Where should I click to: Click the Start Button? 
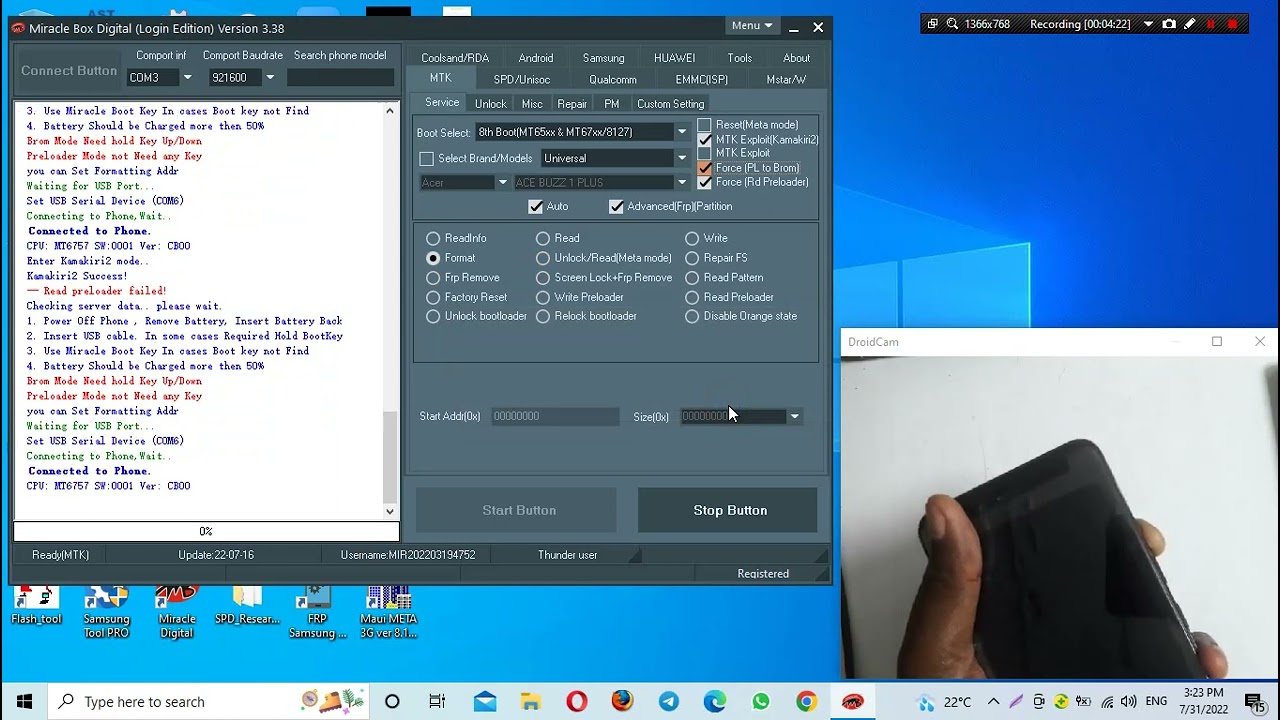tap(516, 510)
